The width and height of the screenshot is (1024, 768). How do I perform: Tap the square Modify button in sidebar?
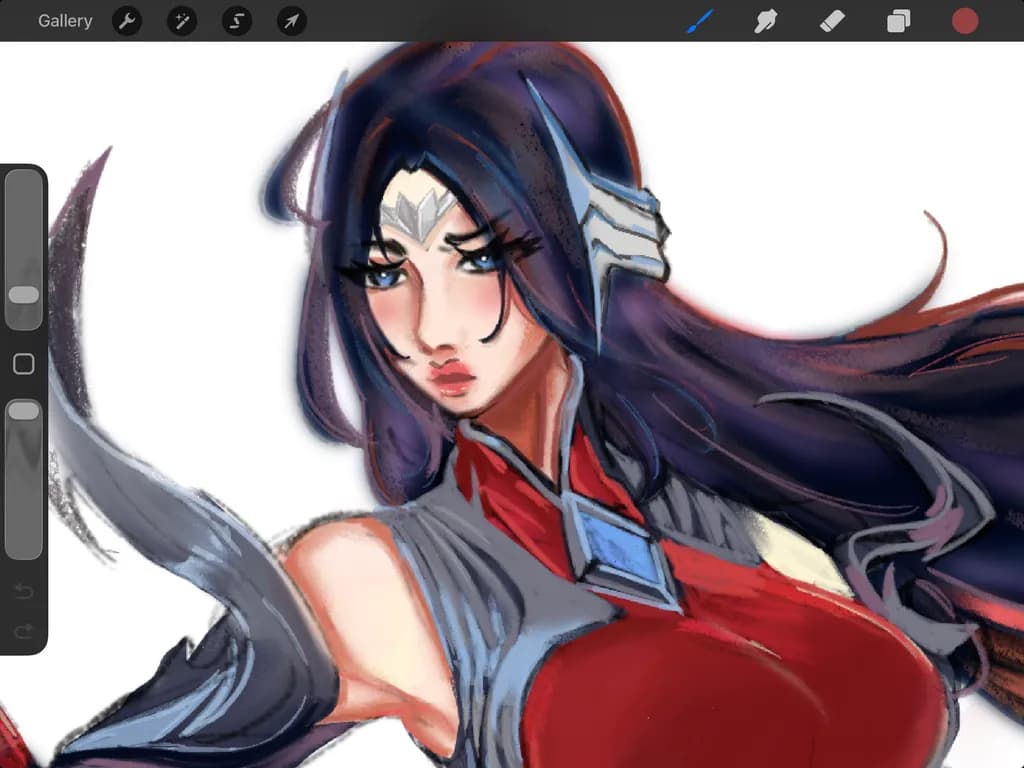pos(24,364)
